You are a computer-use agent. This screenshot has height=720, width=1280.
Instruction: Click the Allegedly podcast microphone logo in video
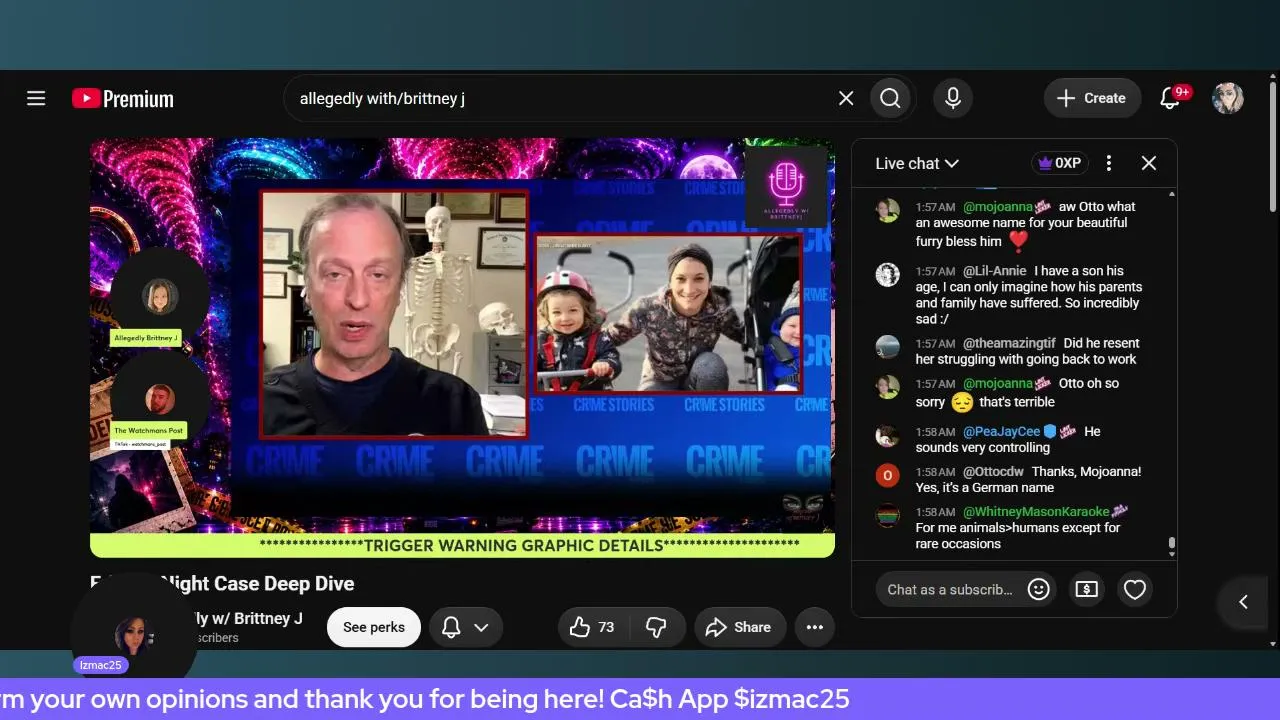coord(786,186)
